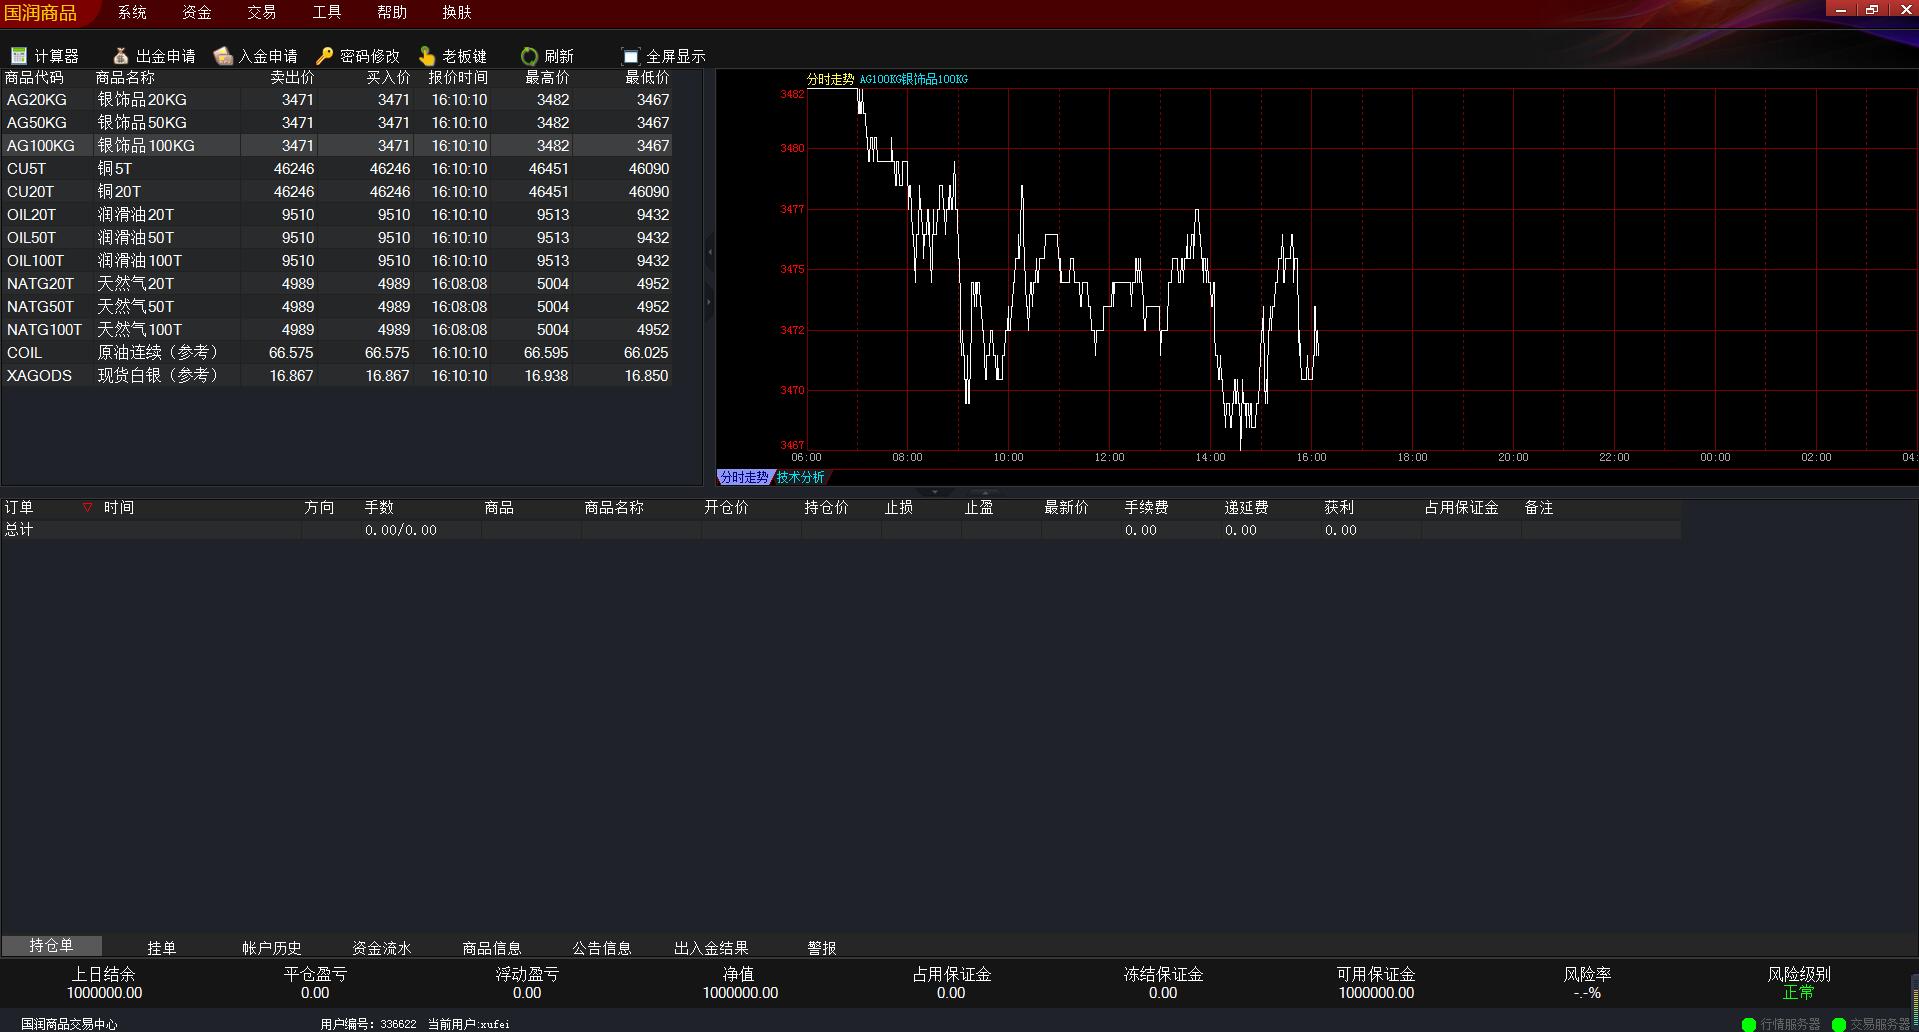Open the 公告信息 tab
This screenshot has height=1032, width=1919.
(x=602, y=947)
